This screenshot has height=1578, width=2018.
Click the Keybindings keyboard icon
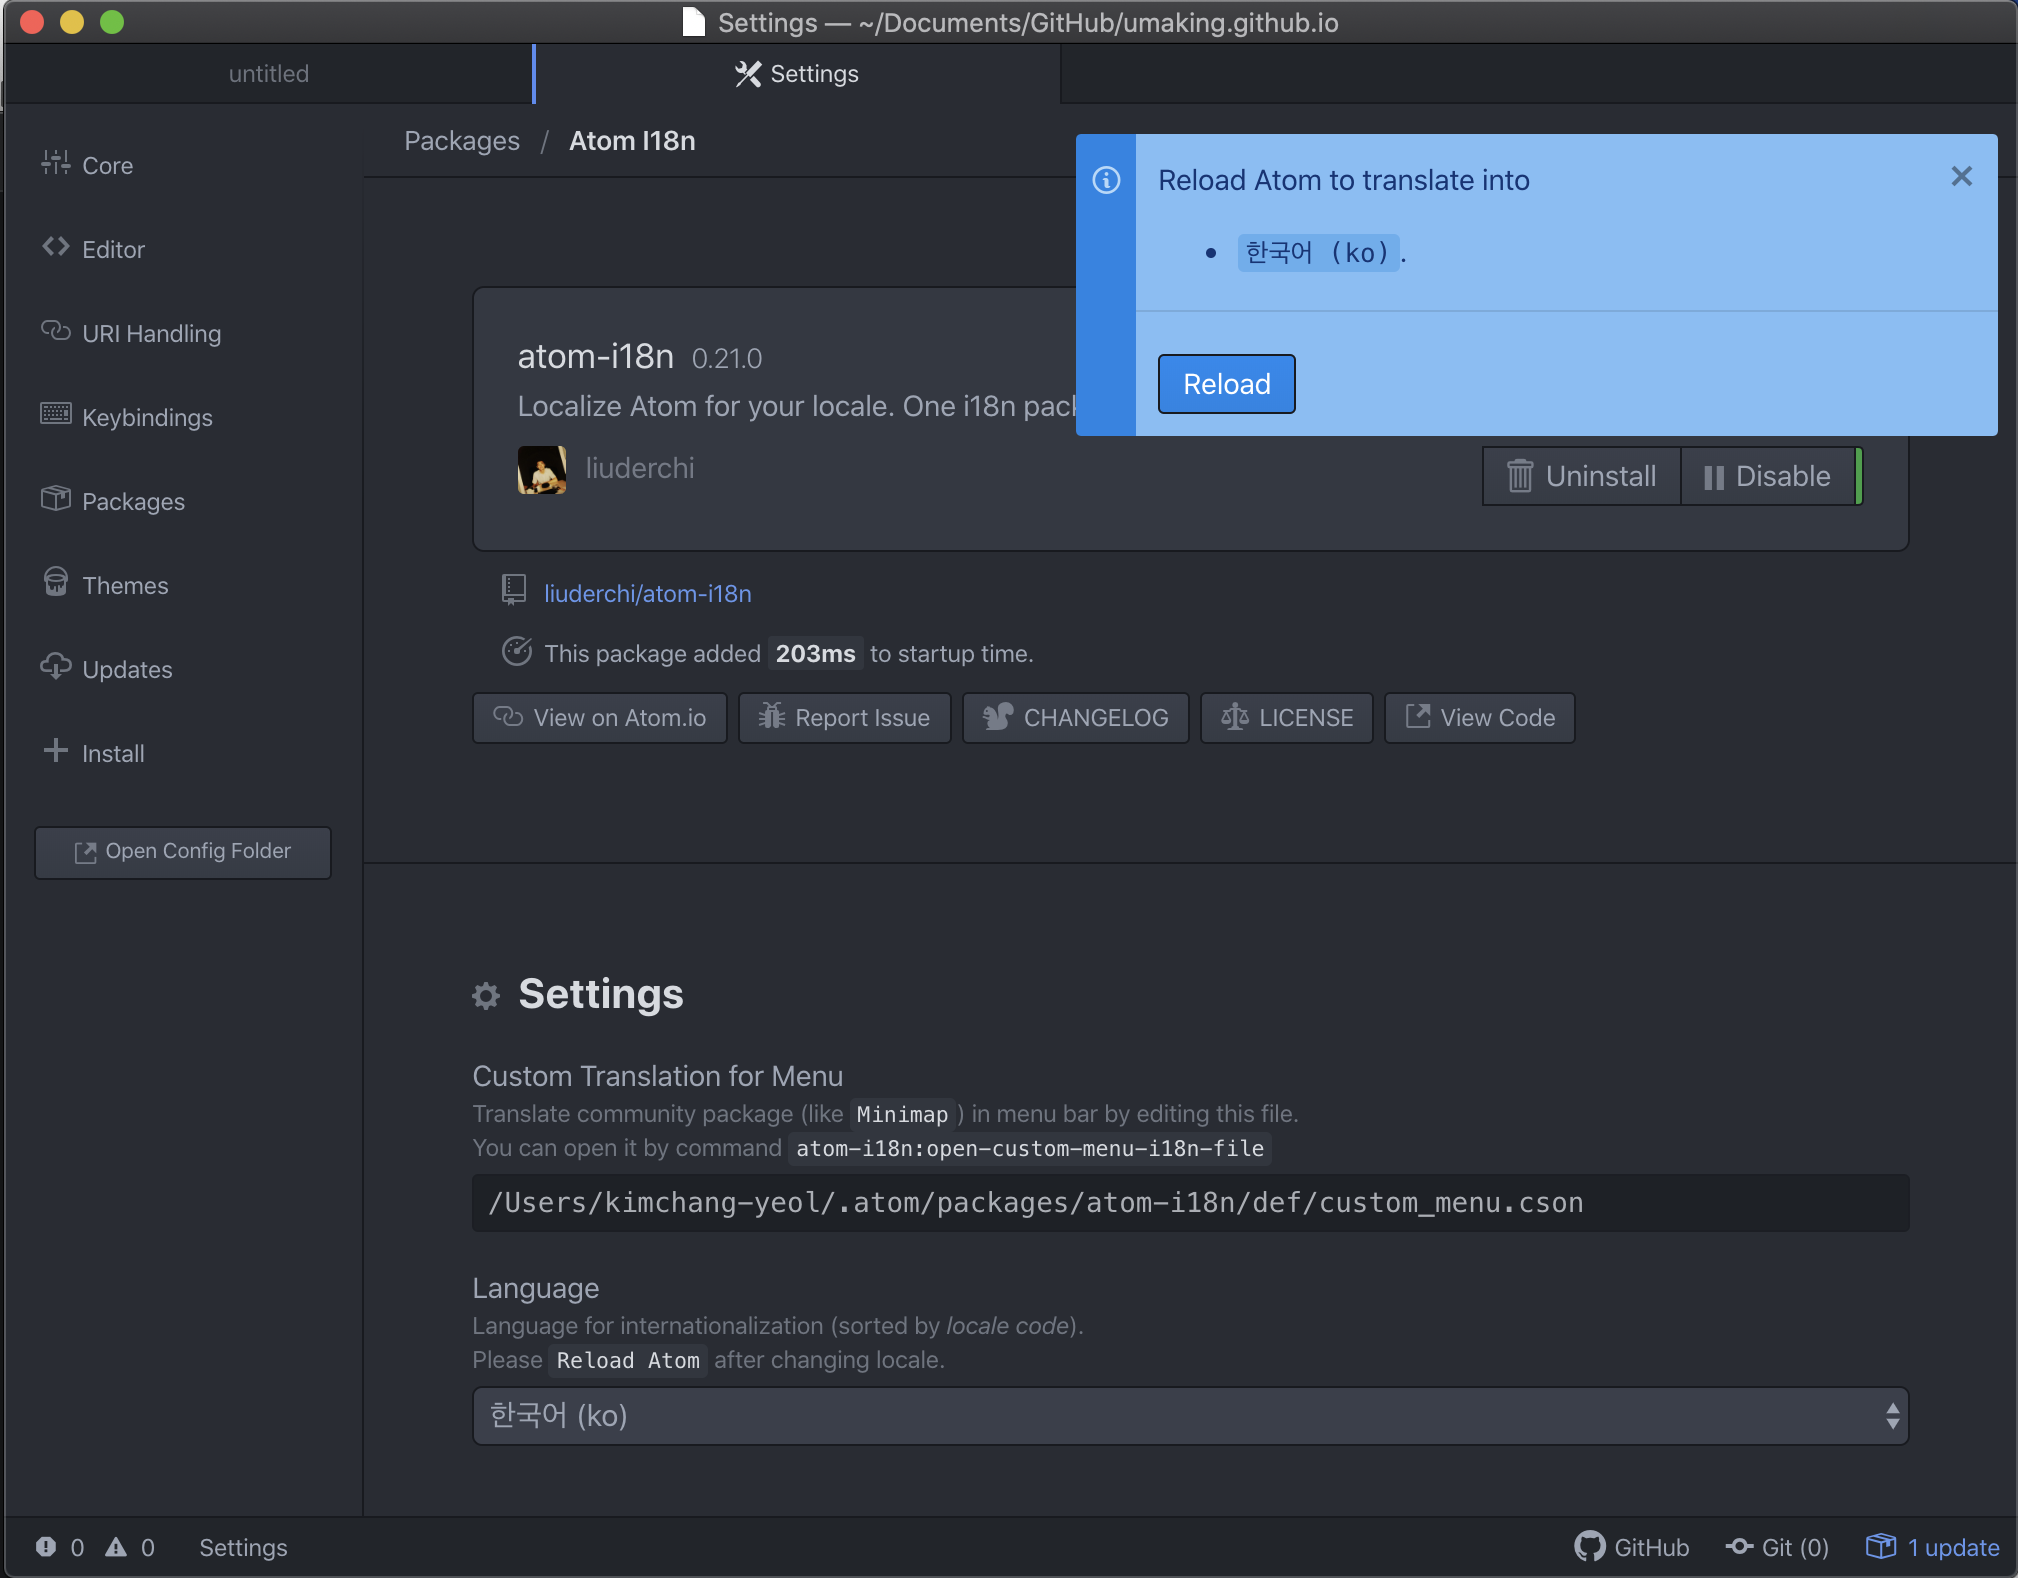pos(55,414)
